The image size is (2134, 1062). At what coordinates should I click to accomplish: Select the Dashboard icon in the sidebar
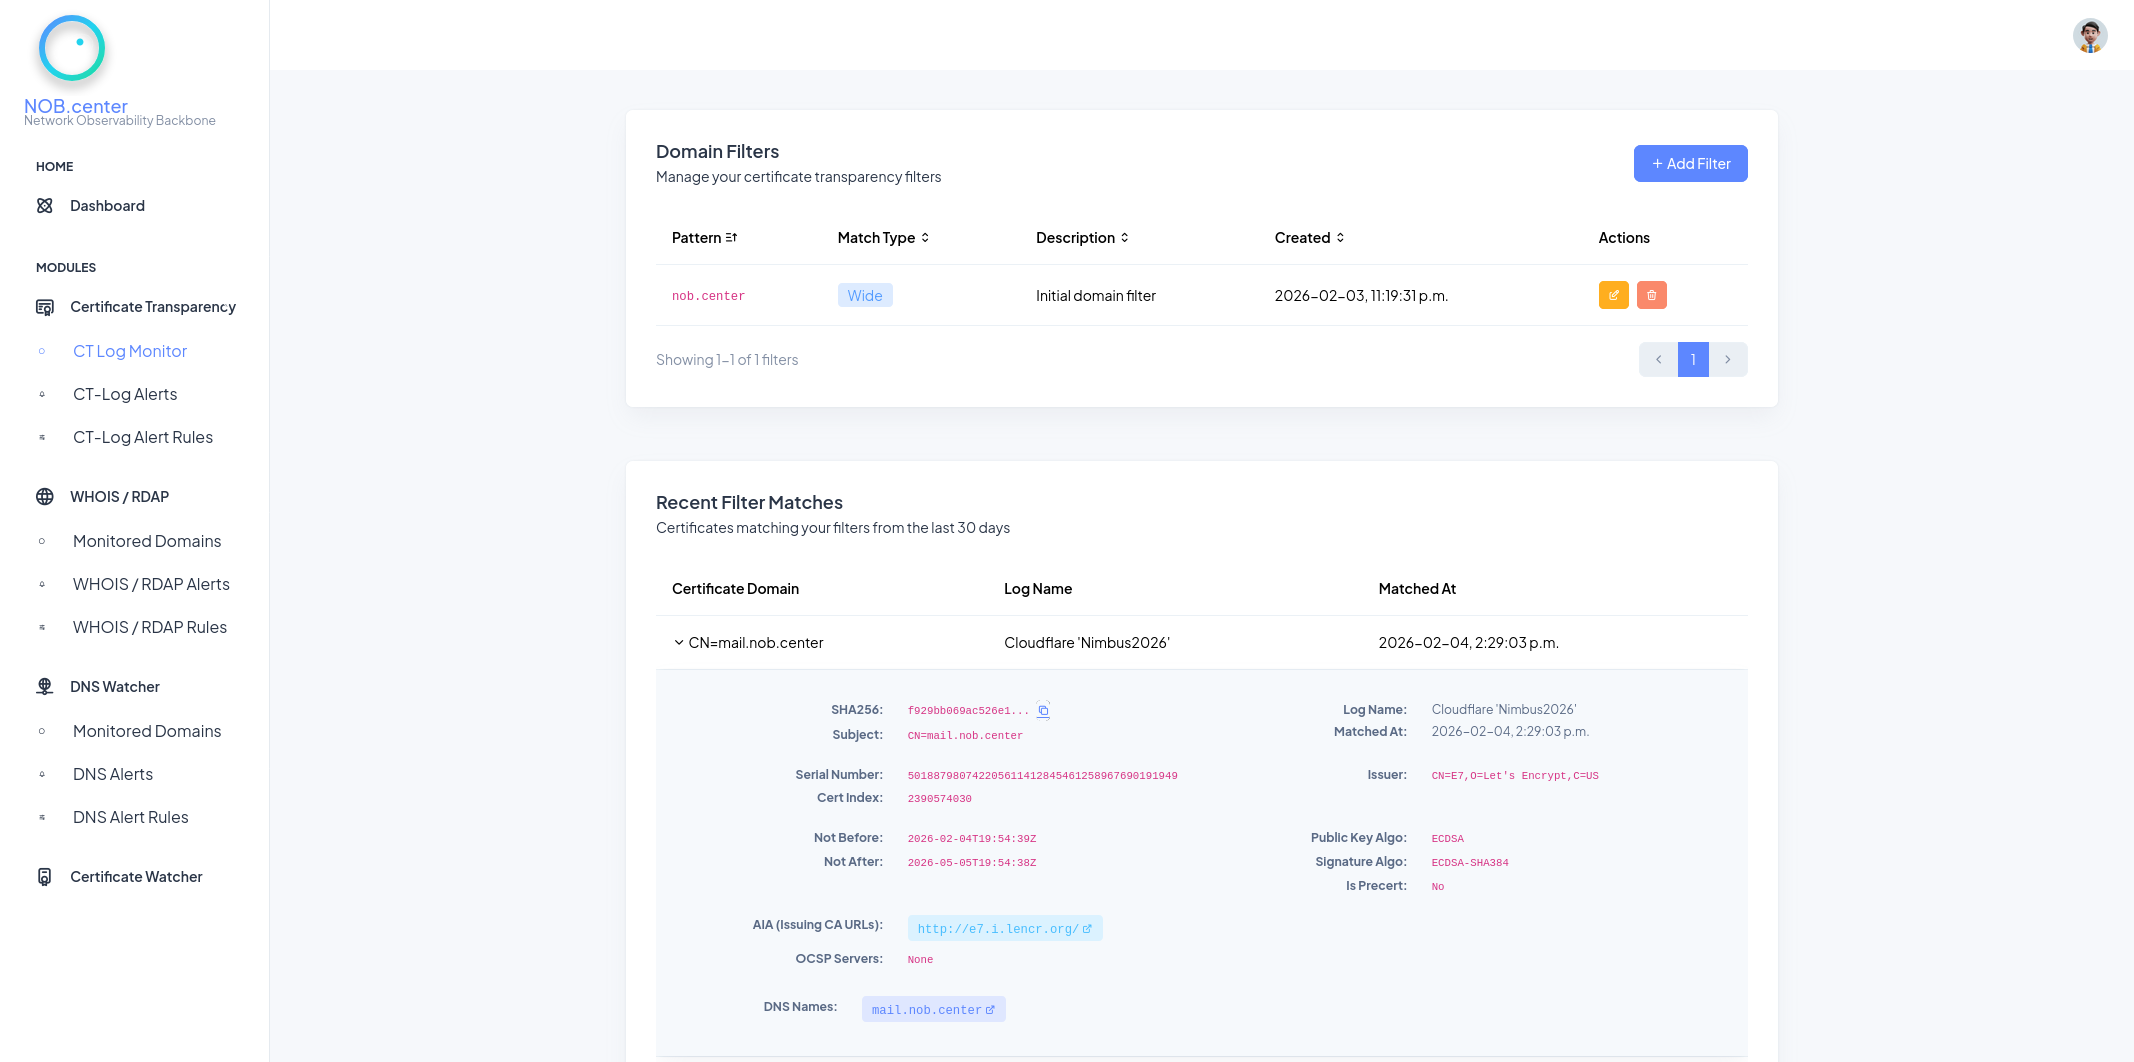[x=44, y=205]
